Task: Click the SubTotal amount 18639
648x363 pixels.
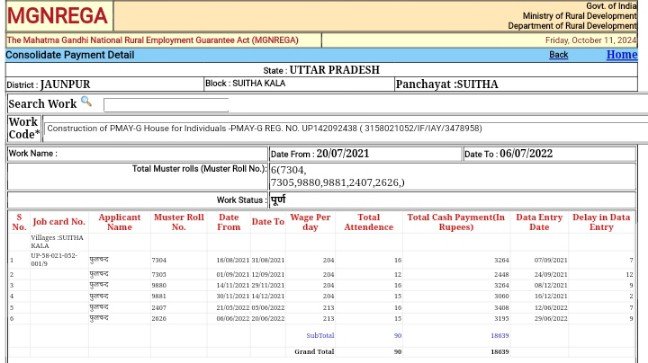Action: pyautogui.click(x=500, y=336)
